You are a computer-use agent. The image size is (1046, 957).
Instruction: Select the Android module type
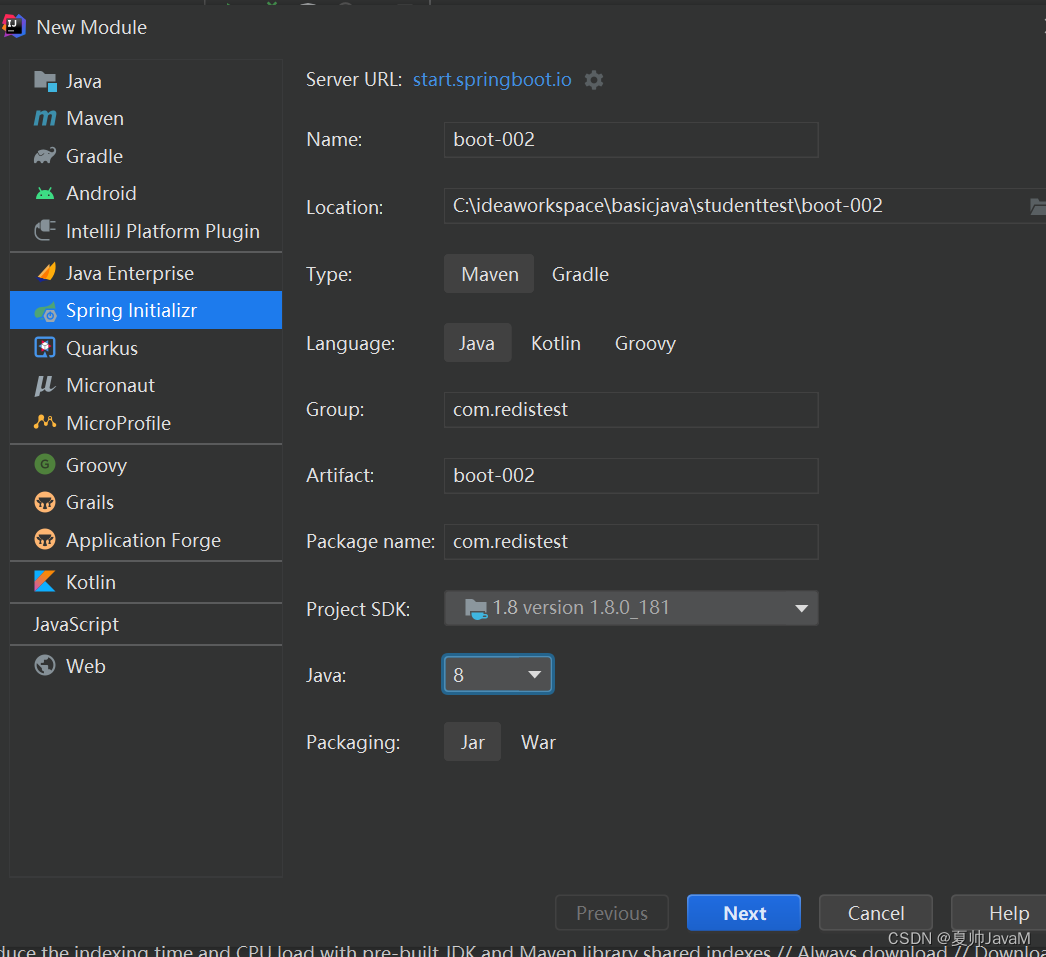tap(100, 193)
